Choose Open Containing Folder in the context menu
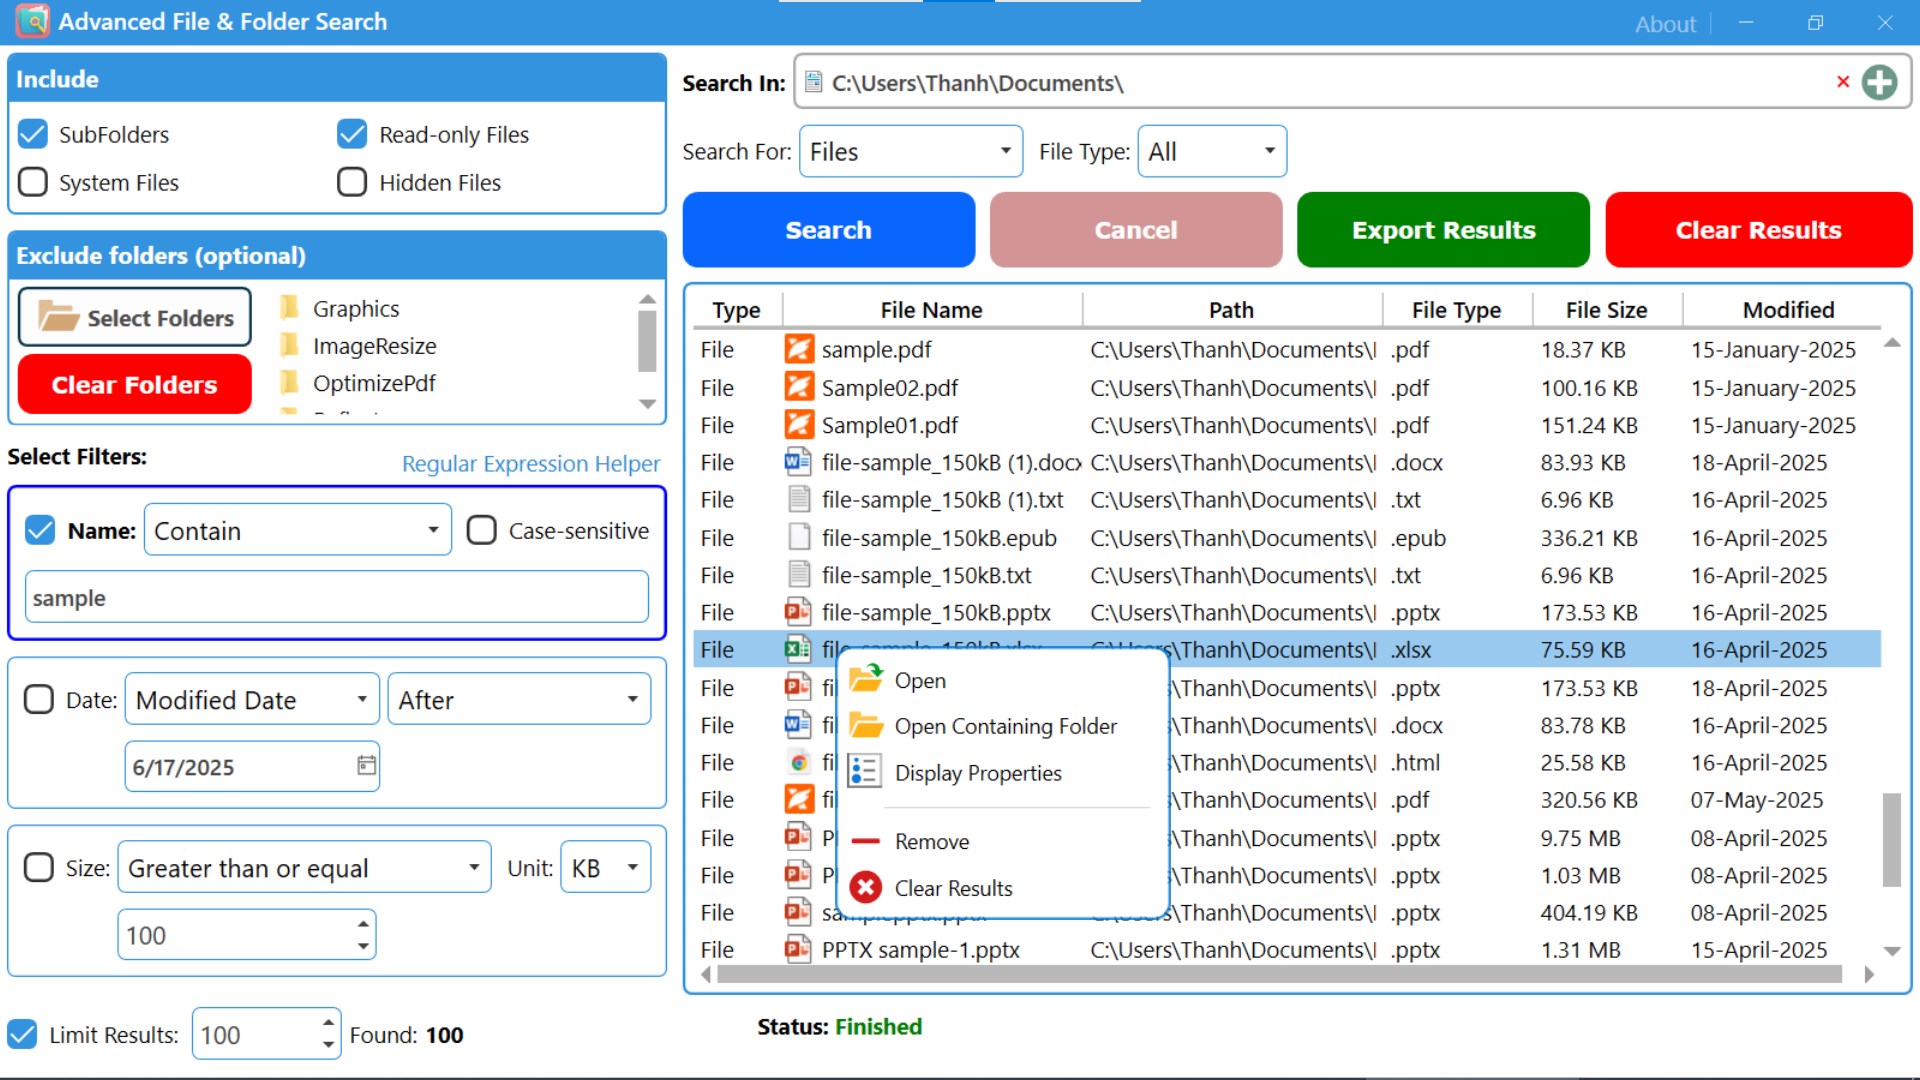Screen dimensions: 1920x1080 [1003, 726]
